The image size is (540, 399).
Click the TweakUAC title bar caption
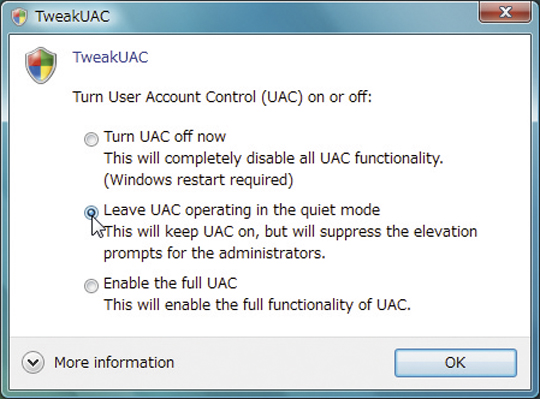[x=72, y=17]
